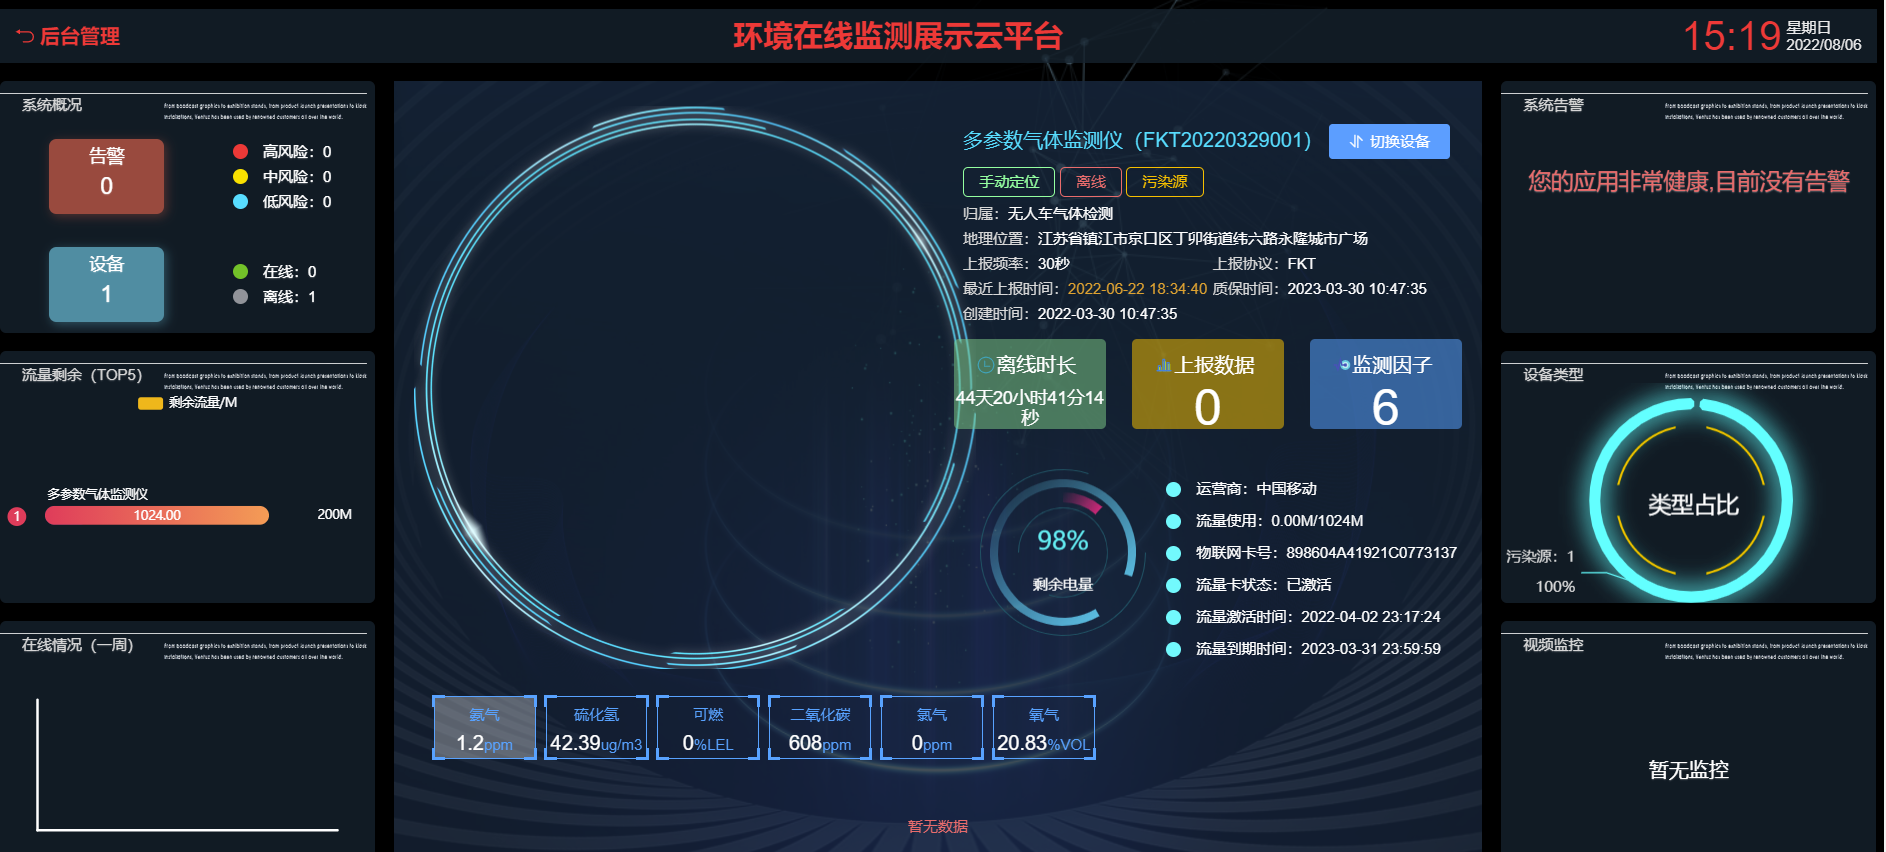The width and height of the screenshot is (1886, 852).
Task: Open the 上报数据 card
Action: [x=1208, y=384]
